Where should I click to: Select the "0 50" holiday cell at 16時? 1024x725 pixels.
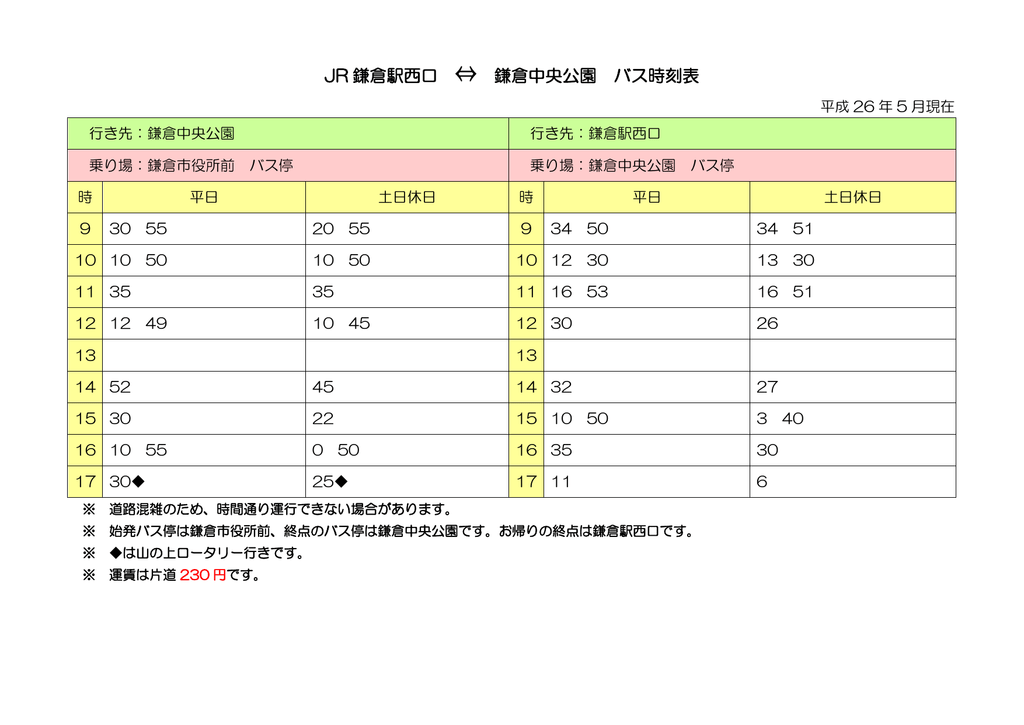click(x=407, y=450)
